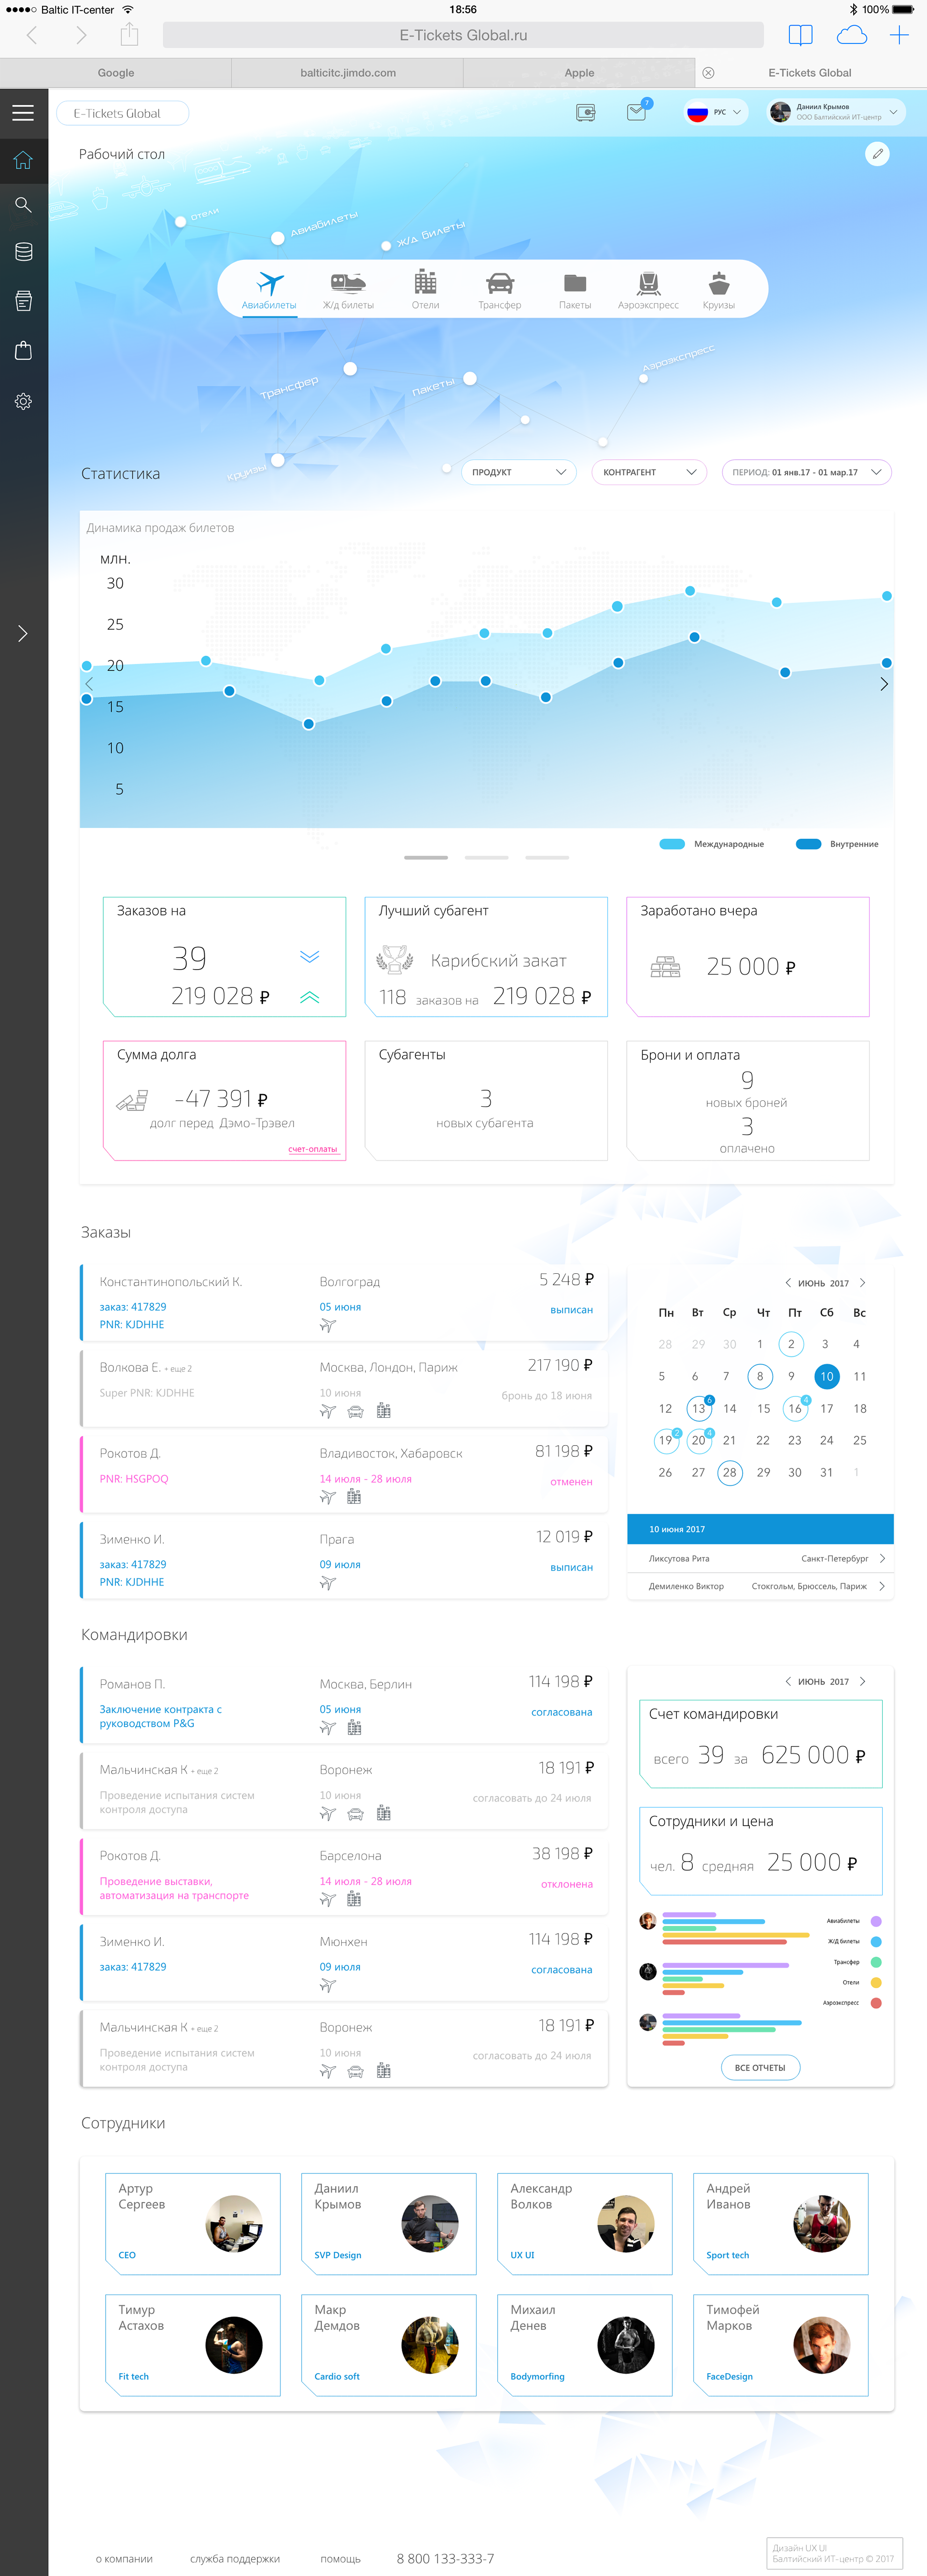
Task: Show previous chart with left arrow
Action: [89, 684]
